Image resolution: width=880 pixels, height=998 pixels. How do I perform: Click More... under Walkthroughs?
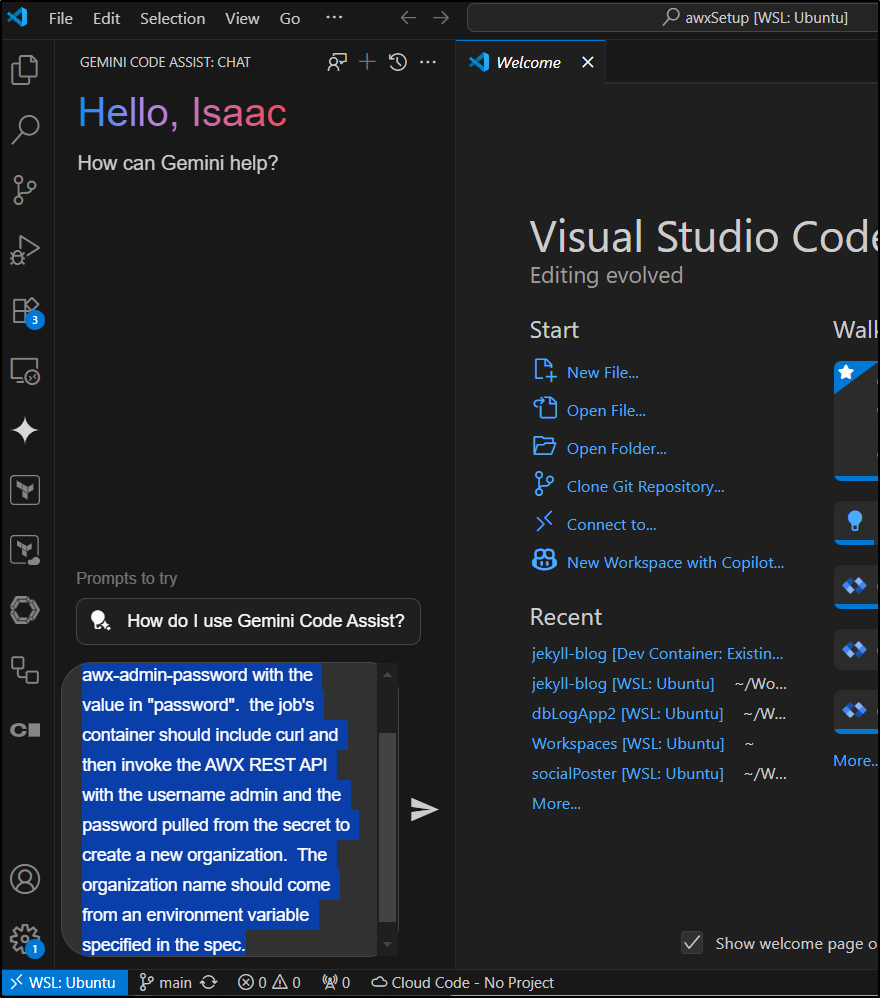(856, 761)
